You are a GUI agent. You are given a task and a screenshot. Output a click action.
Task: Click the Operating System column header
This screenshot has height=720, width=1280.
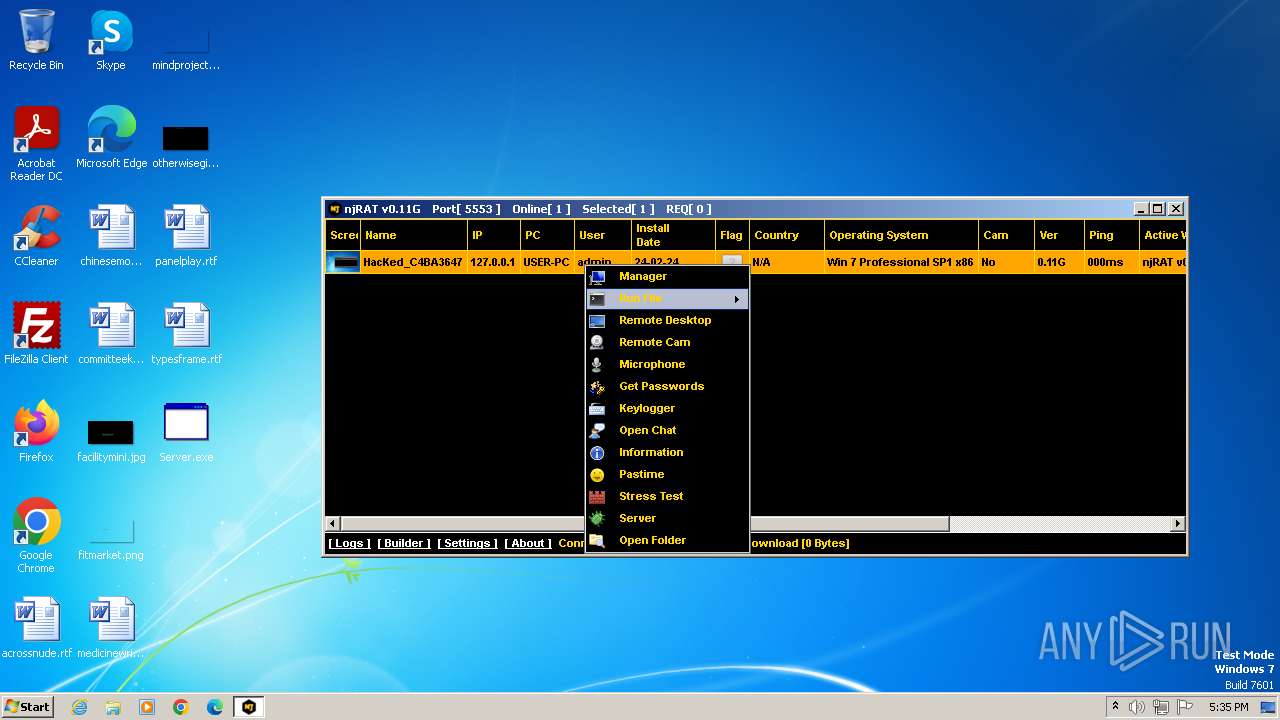(901, 235)
